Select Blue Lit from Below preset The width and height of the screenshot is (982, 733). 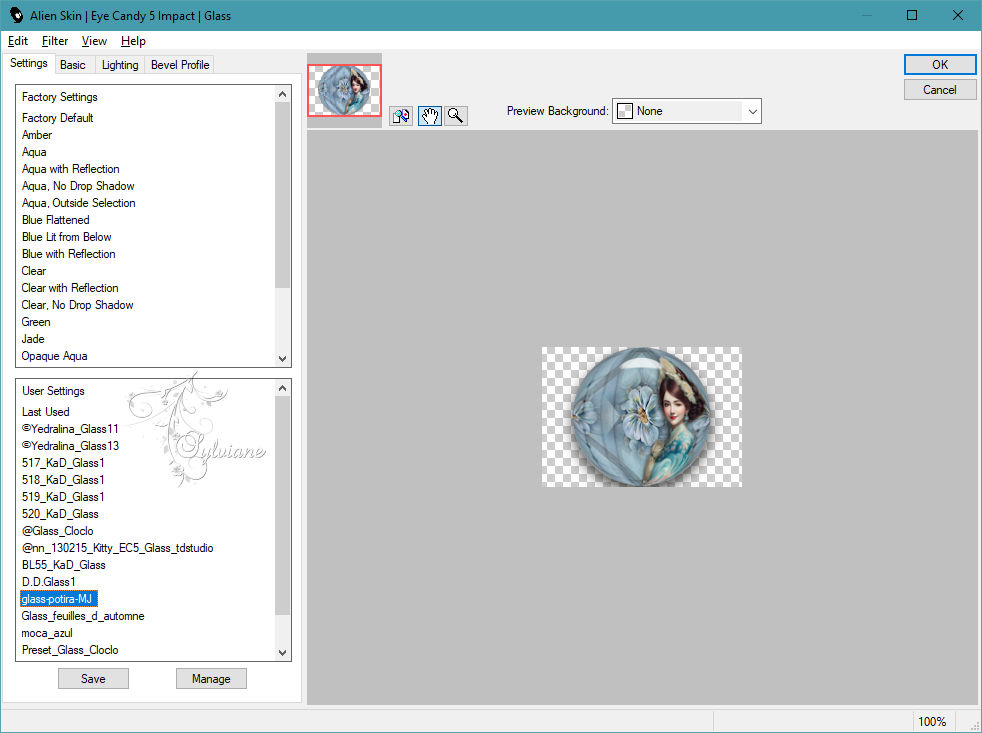pyautogui.click(x=66, y=236)
